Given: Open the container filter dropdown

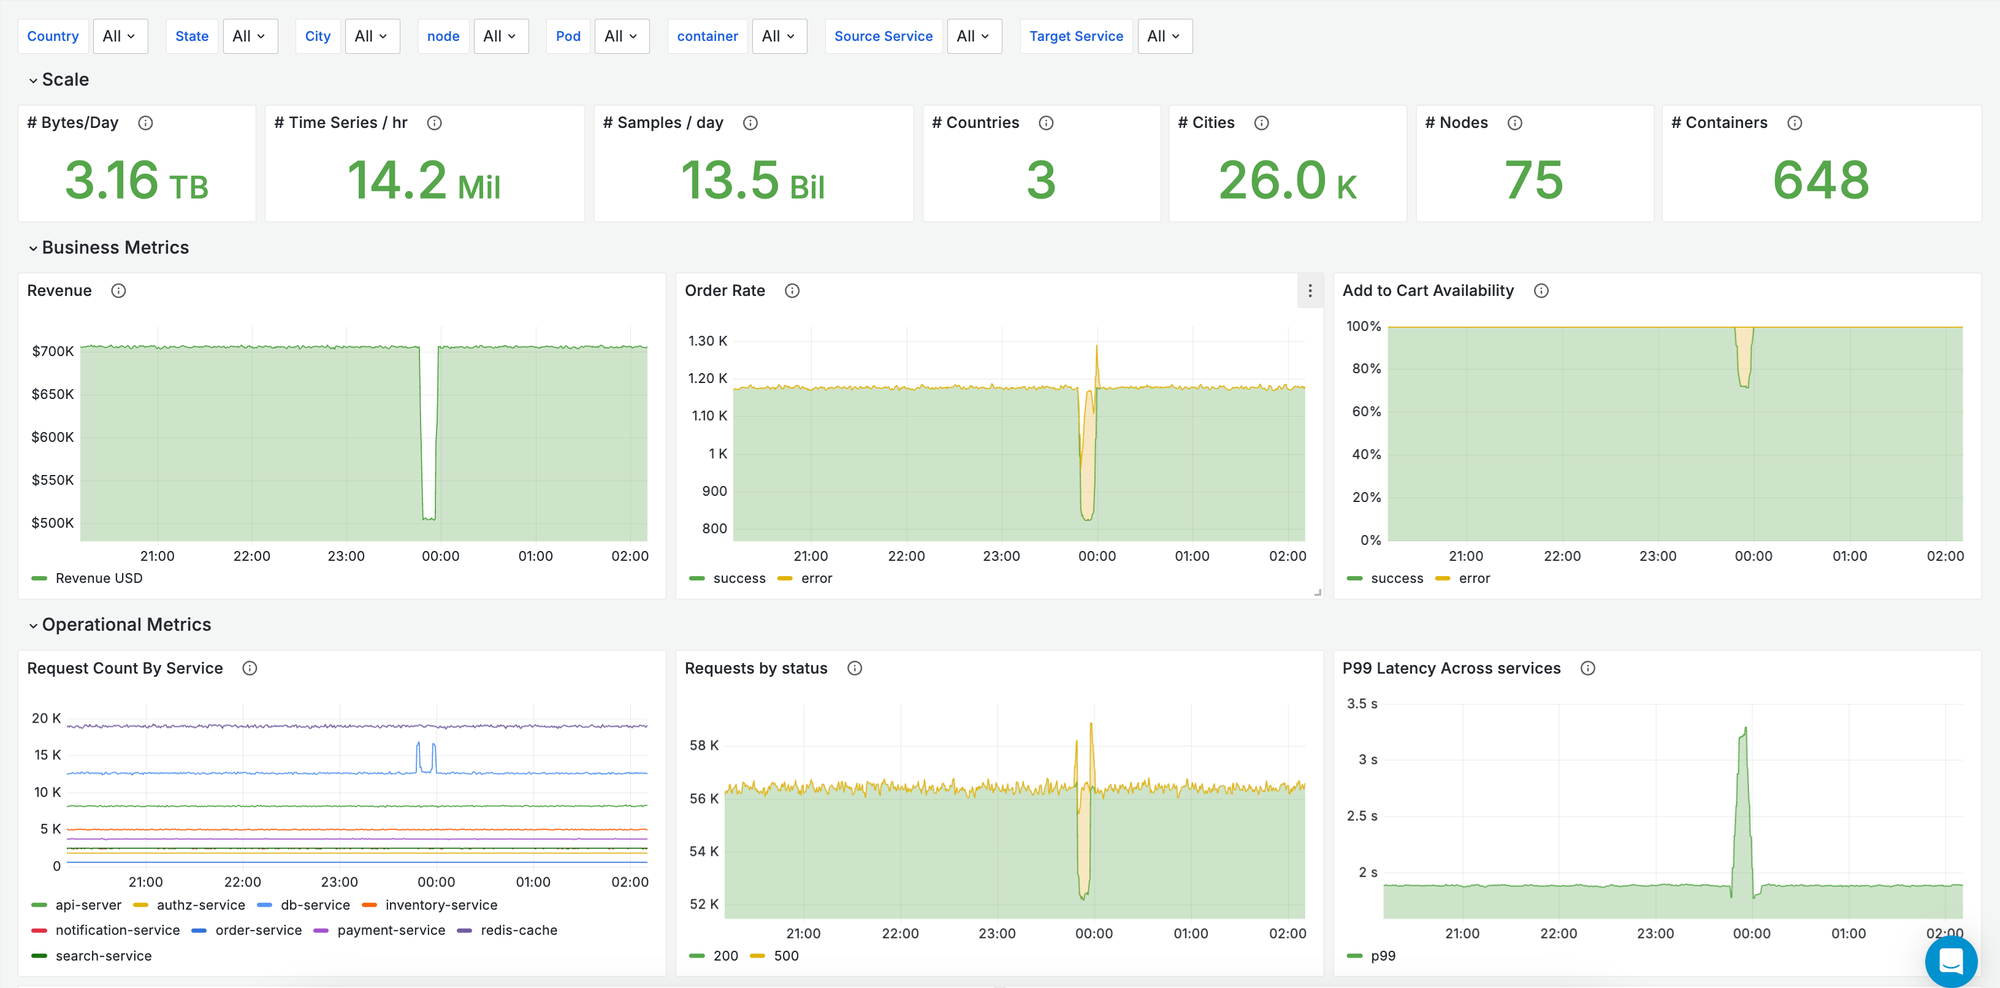Looking at the screenshot, I should tap(779, 36).
